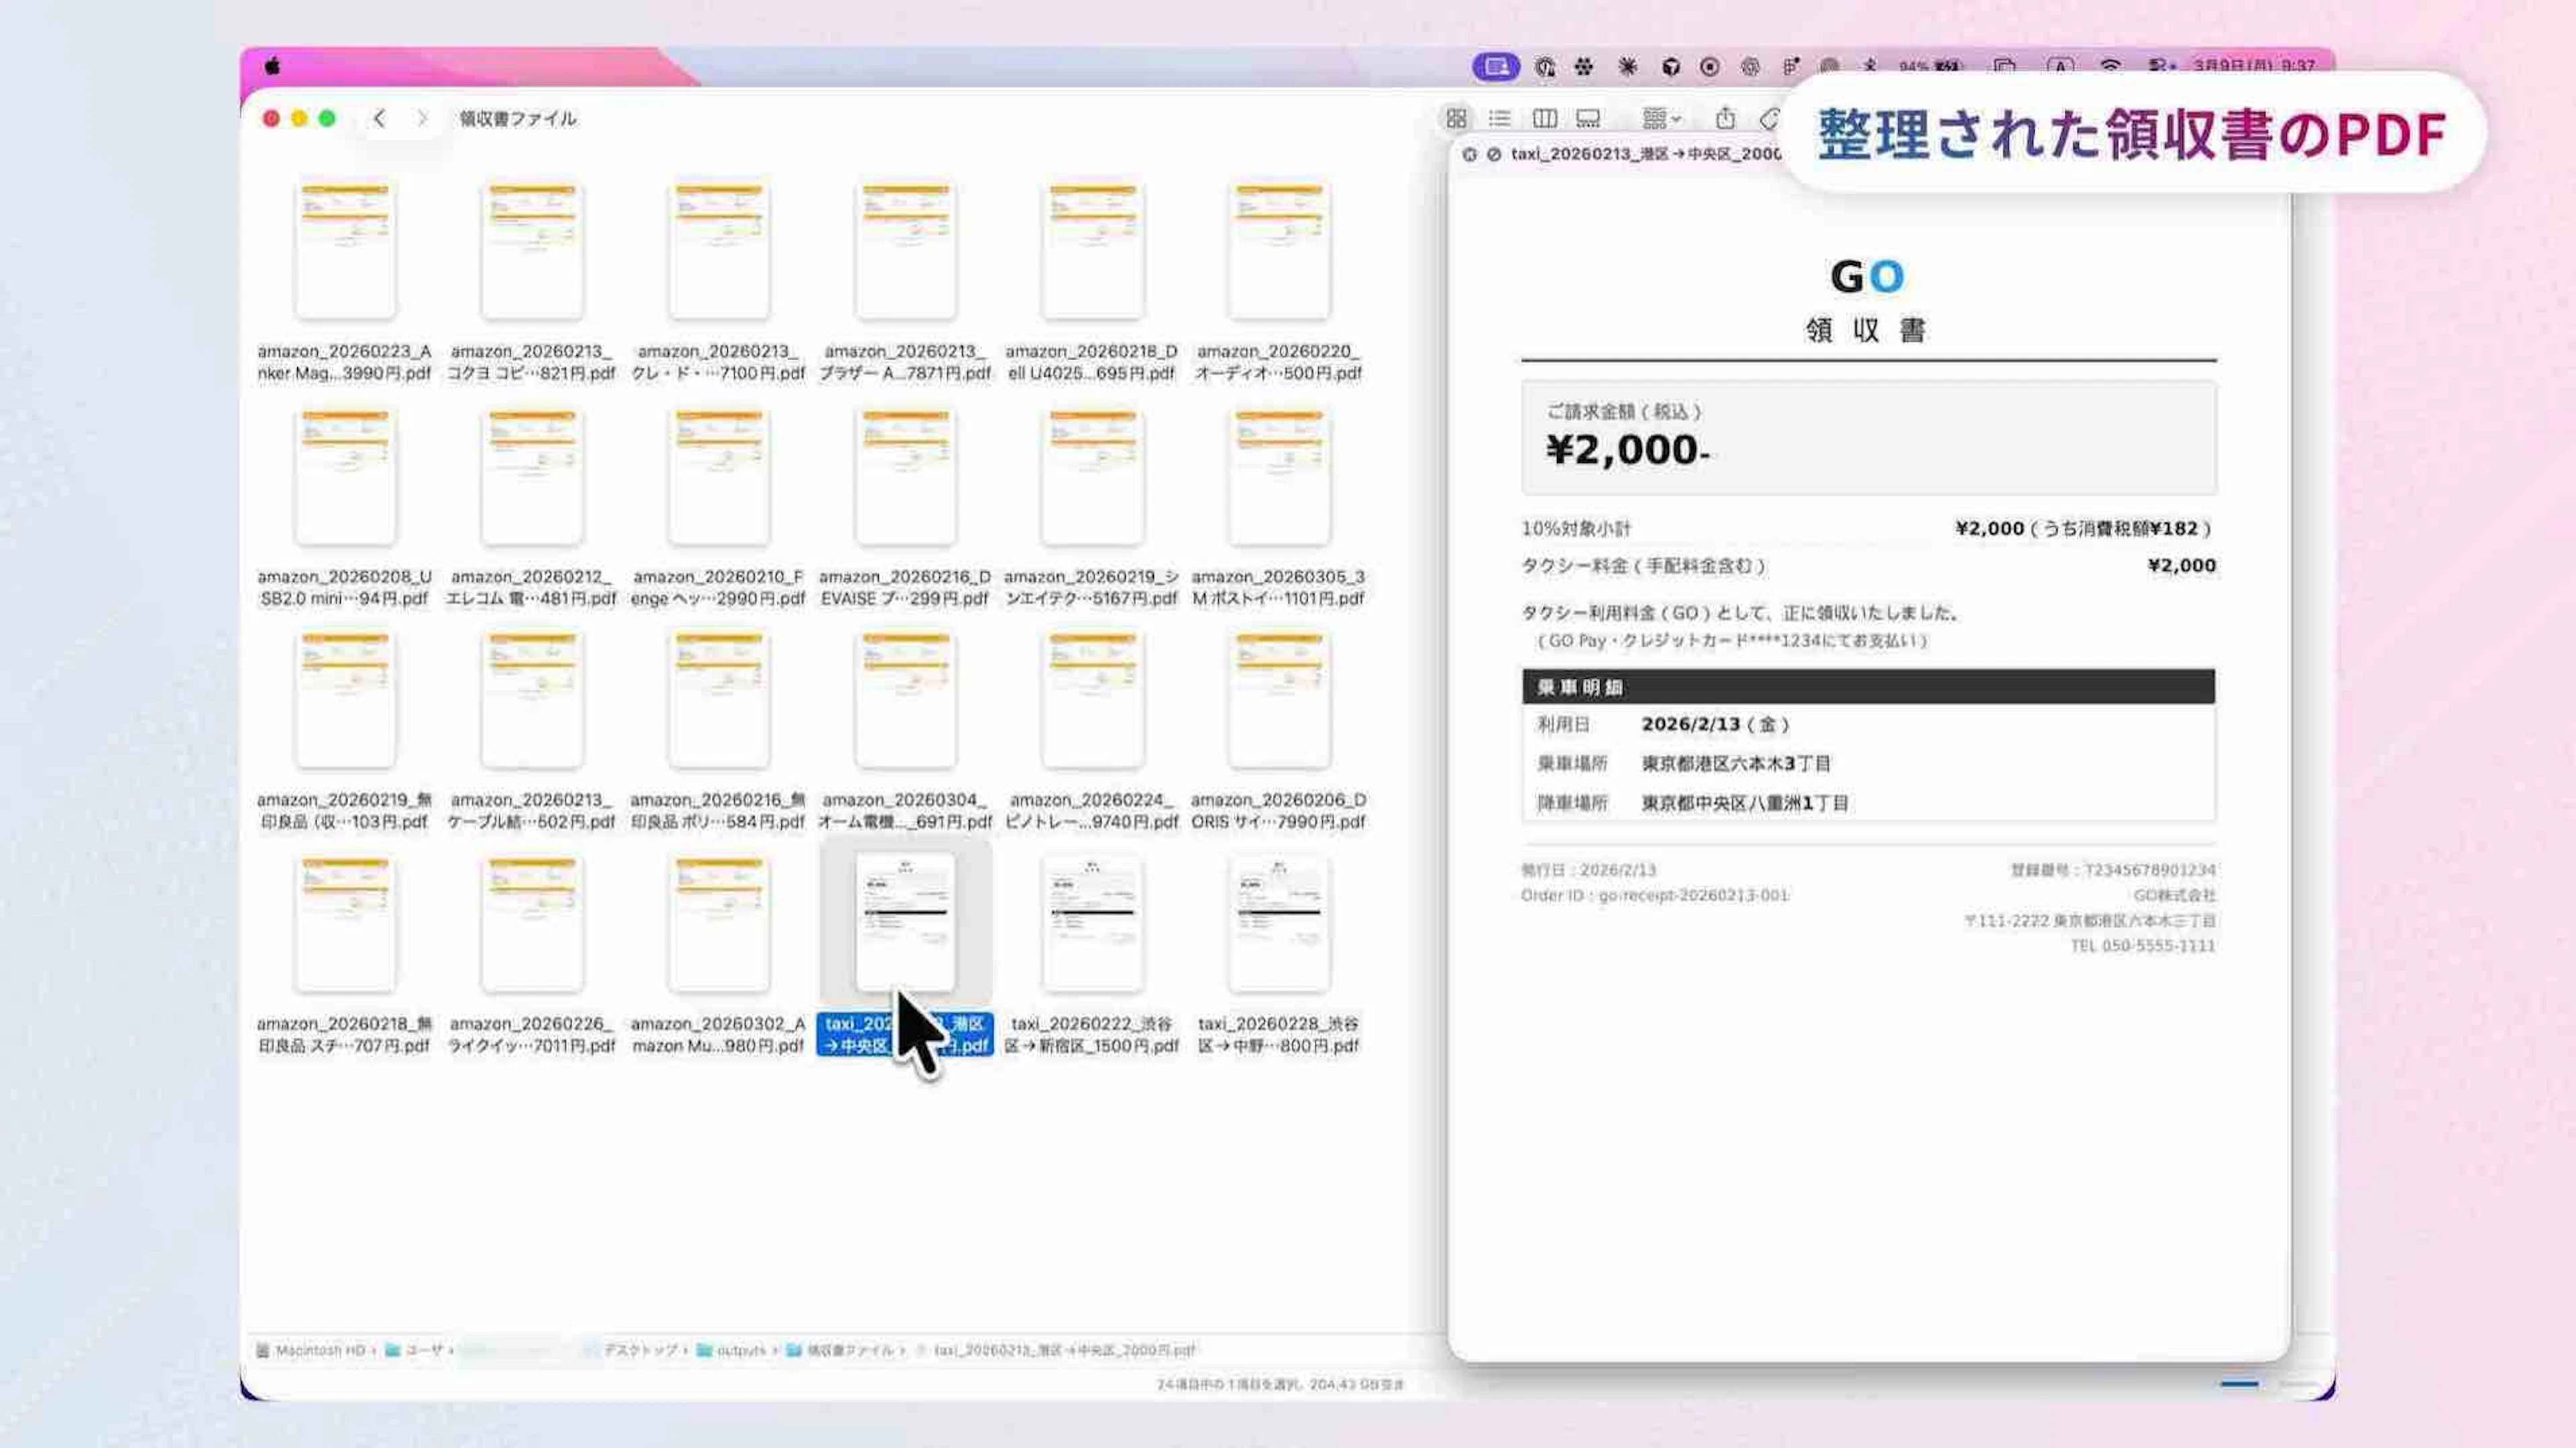2576x1448 pixels.
Task: Switch Finder to column view
Action: click(1544, 119)
